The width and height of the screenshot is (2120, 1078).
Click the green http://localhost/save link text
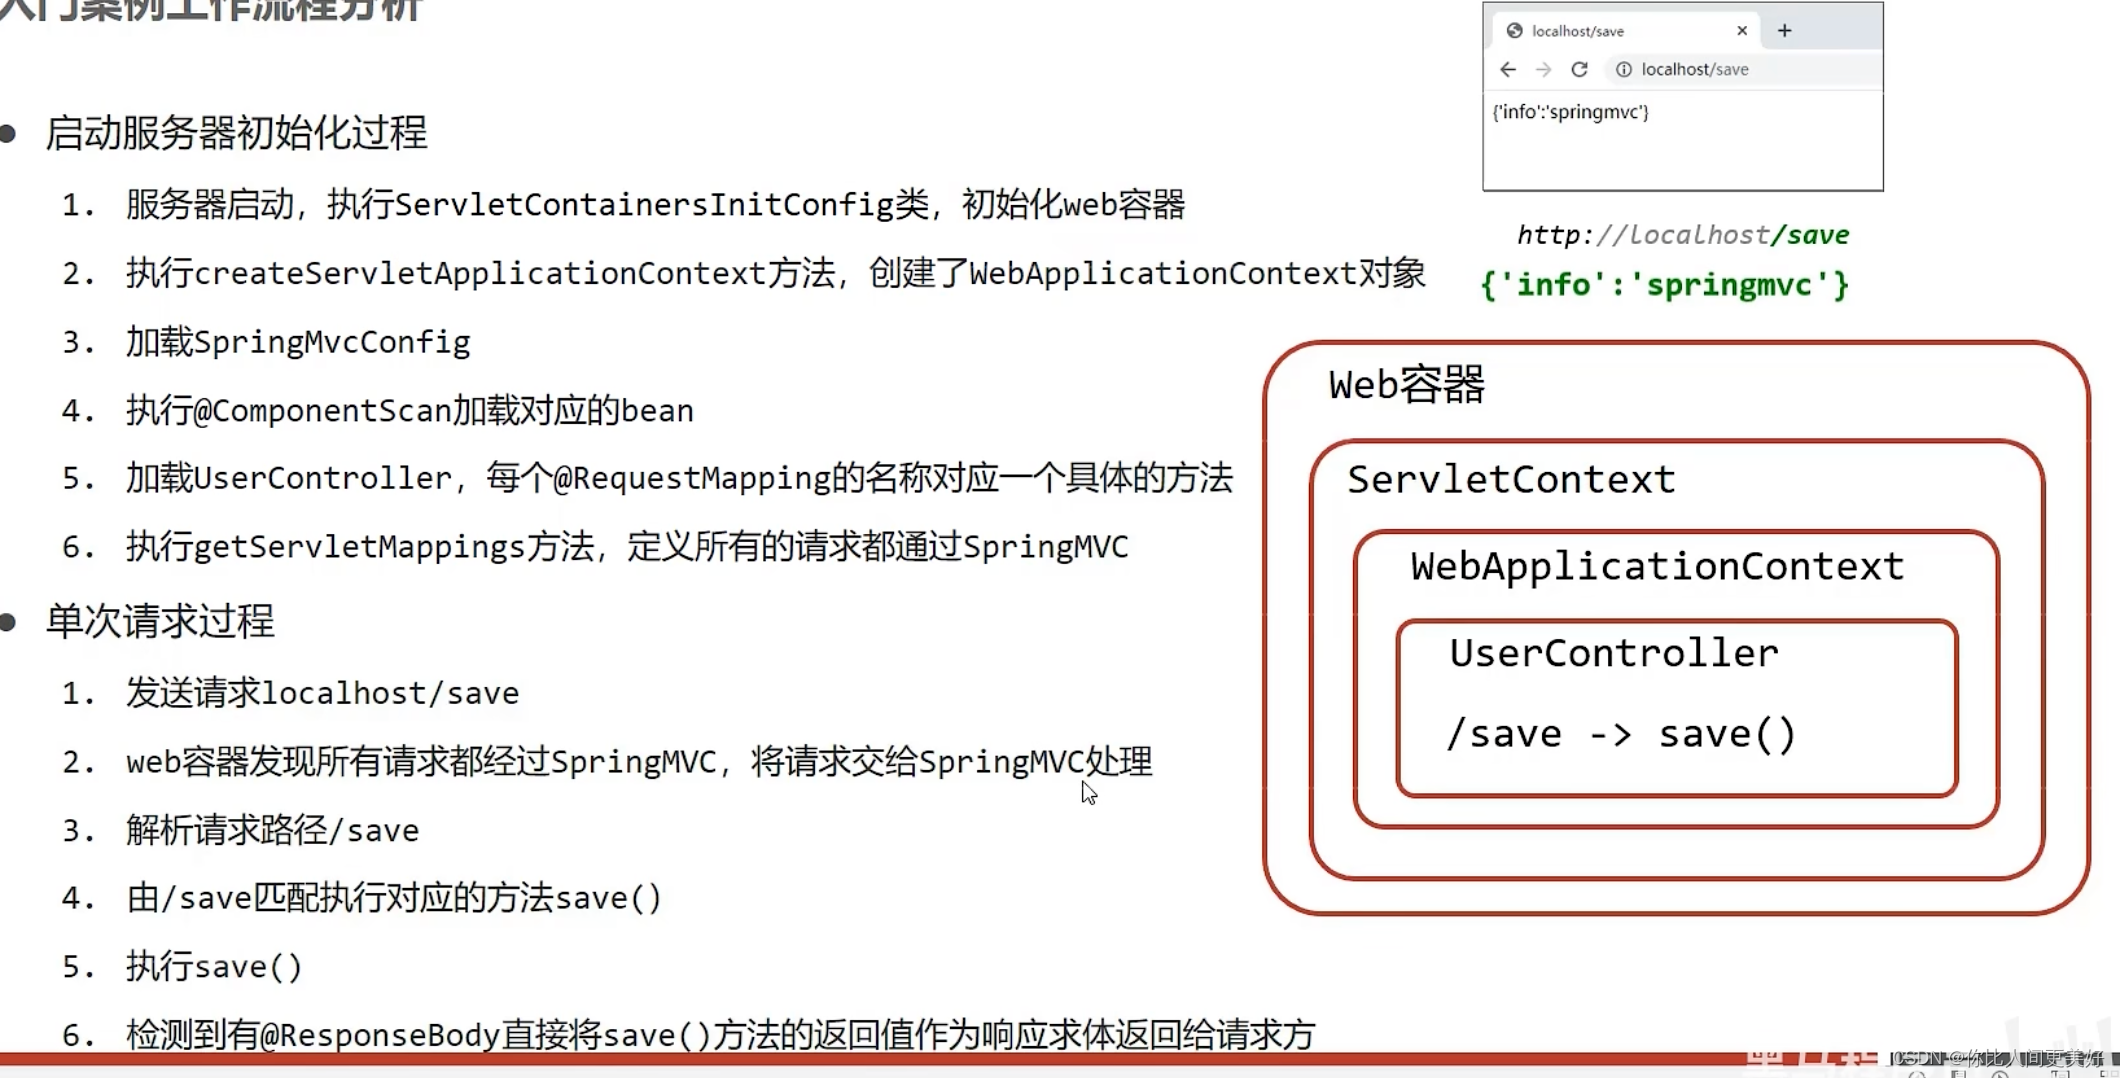pos(1683,234)
